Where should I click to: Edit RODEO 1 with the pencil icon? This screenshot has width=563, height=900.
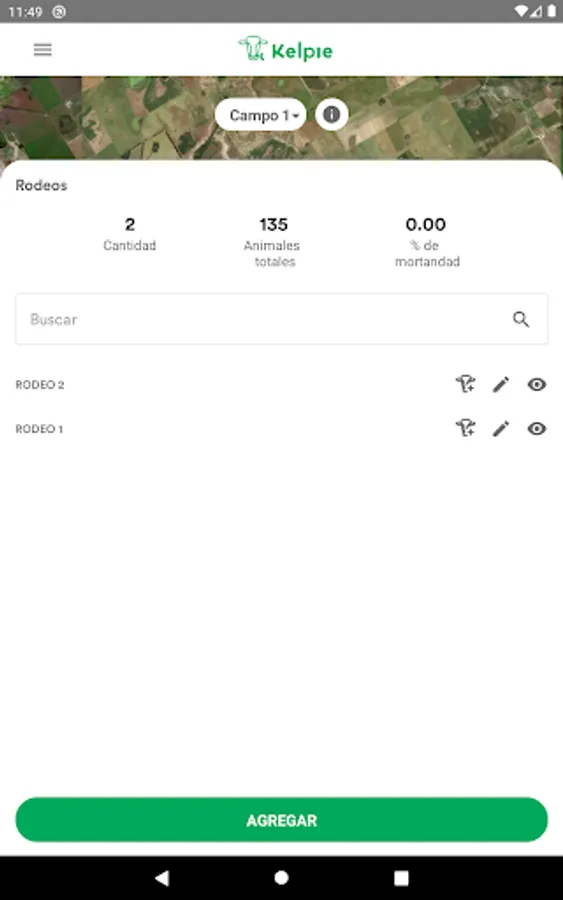500,429
